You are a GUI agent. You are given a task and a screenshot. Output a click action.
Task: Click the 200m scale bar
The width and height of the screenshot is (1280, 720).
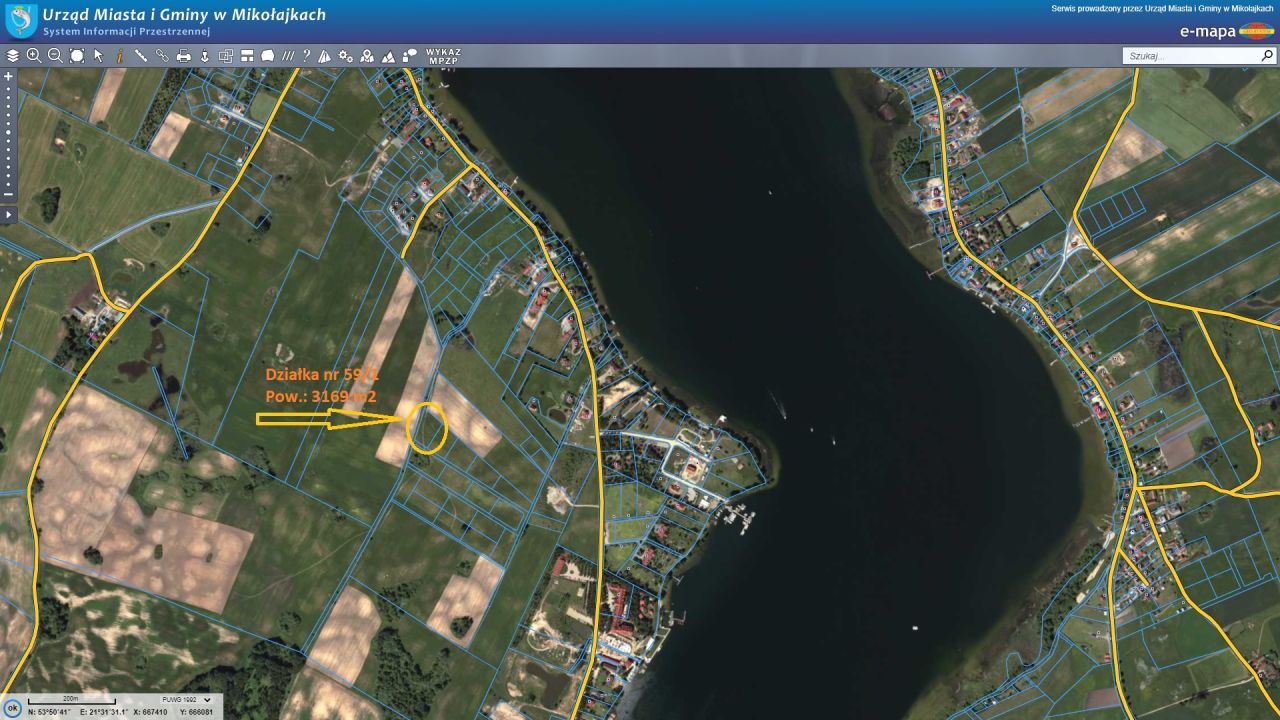(70, 700)
